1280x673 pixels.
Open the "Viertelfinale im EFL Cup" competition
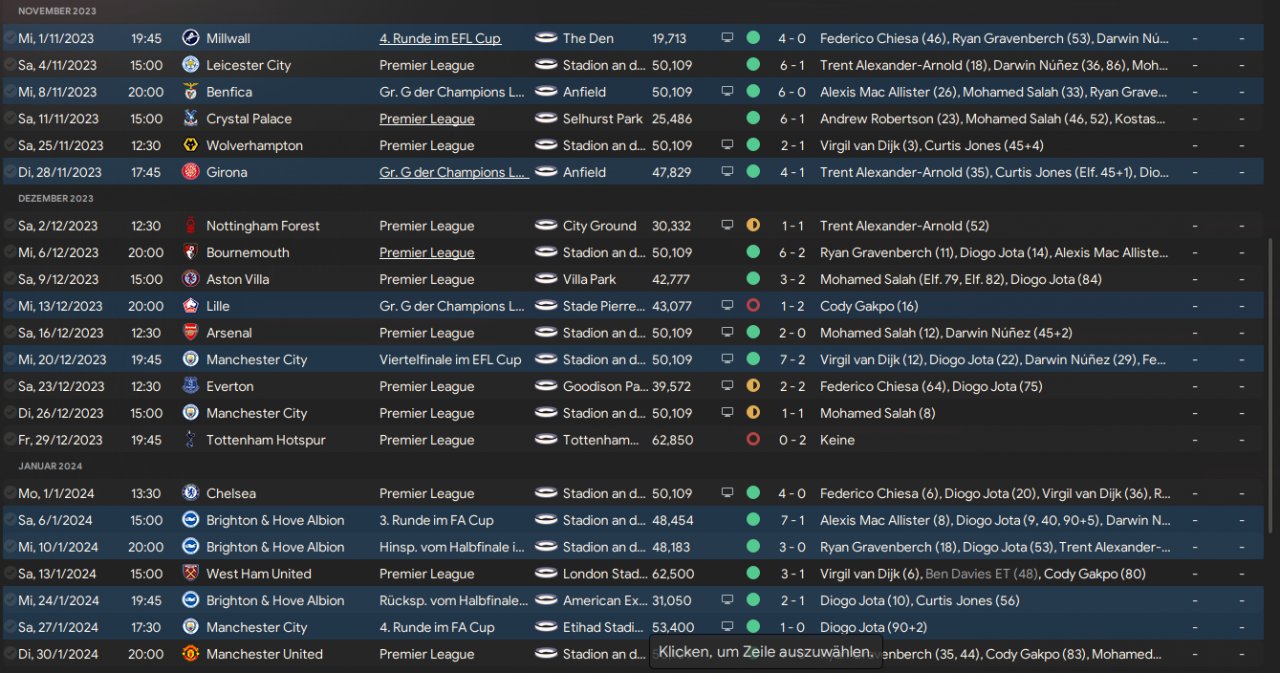(450, 360)
